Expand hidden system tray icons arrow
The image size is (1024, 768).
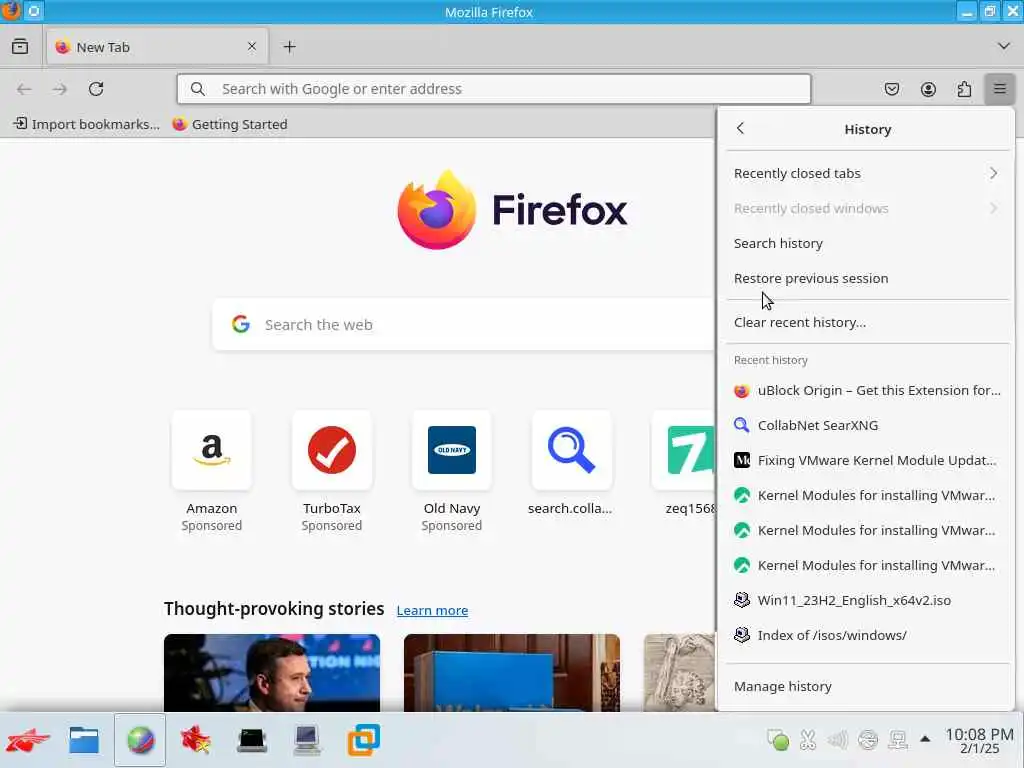925,739
